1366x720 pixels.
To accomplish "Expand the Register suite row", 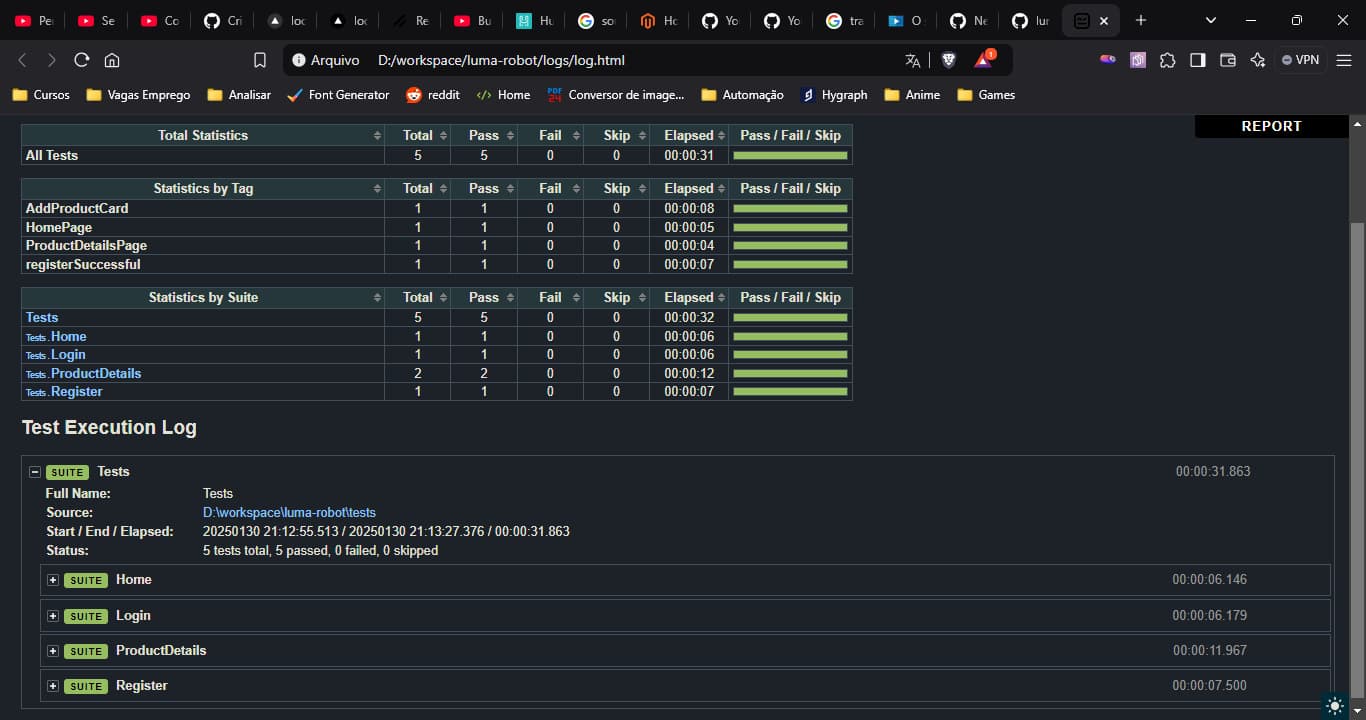I will [x=53, y=686].
